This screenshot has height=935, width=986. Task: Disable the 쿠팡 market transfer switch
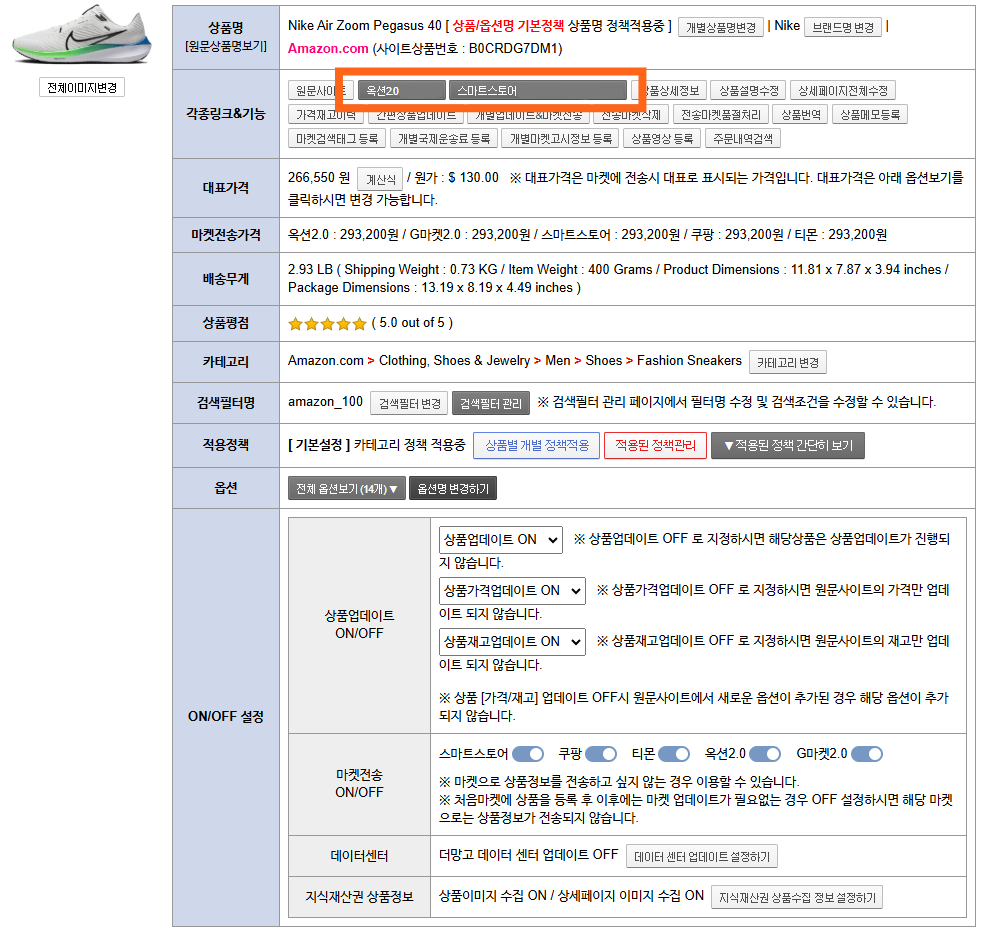(601, 753)
